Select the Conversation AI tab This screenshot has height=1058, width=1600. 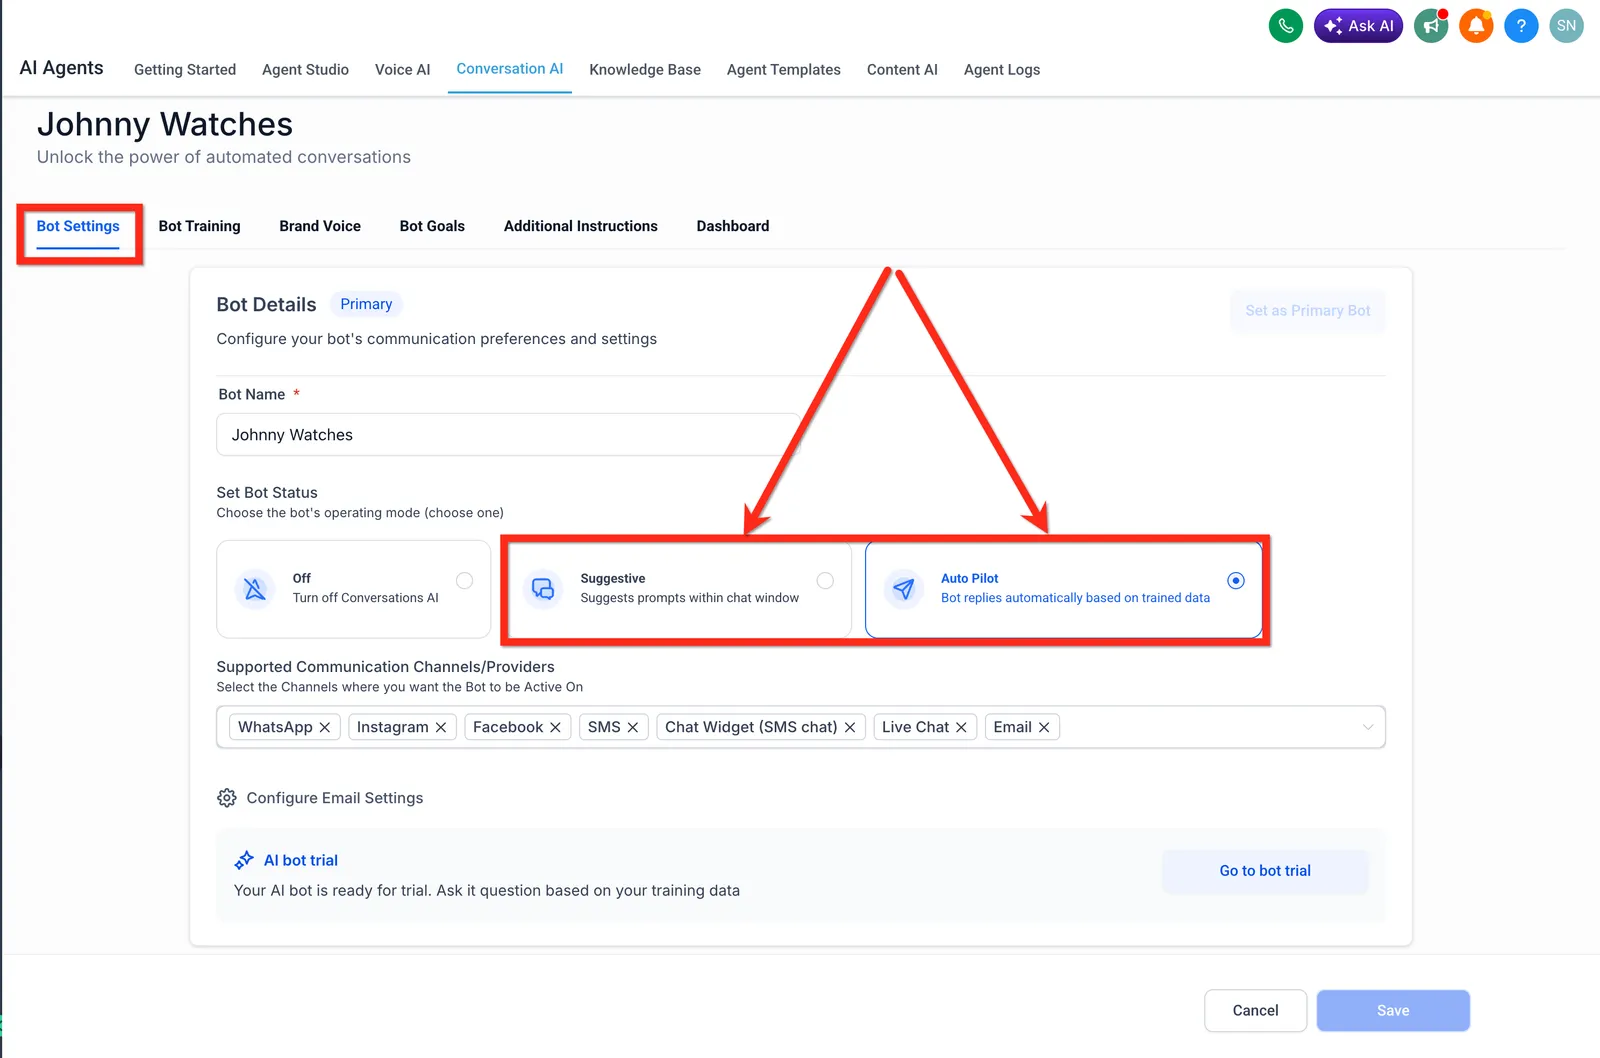[510, 69]
